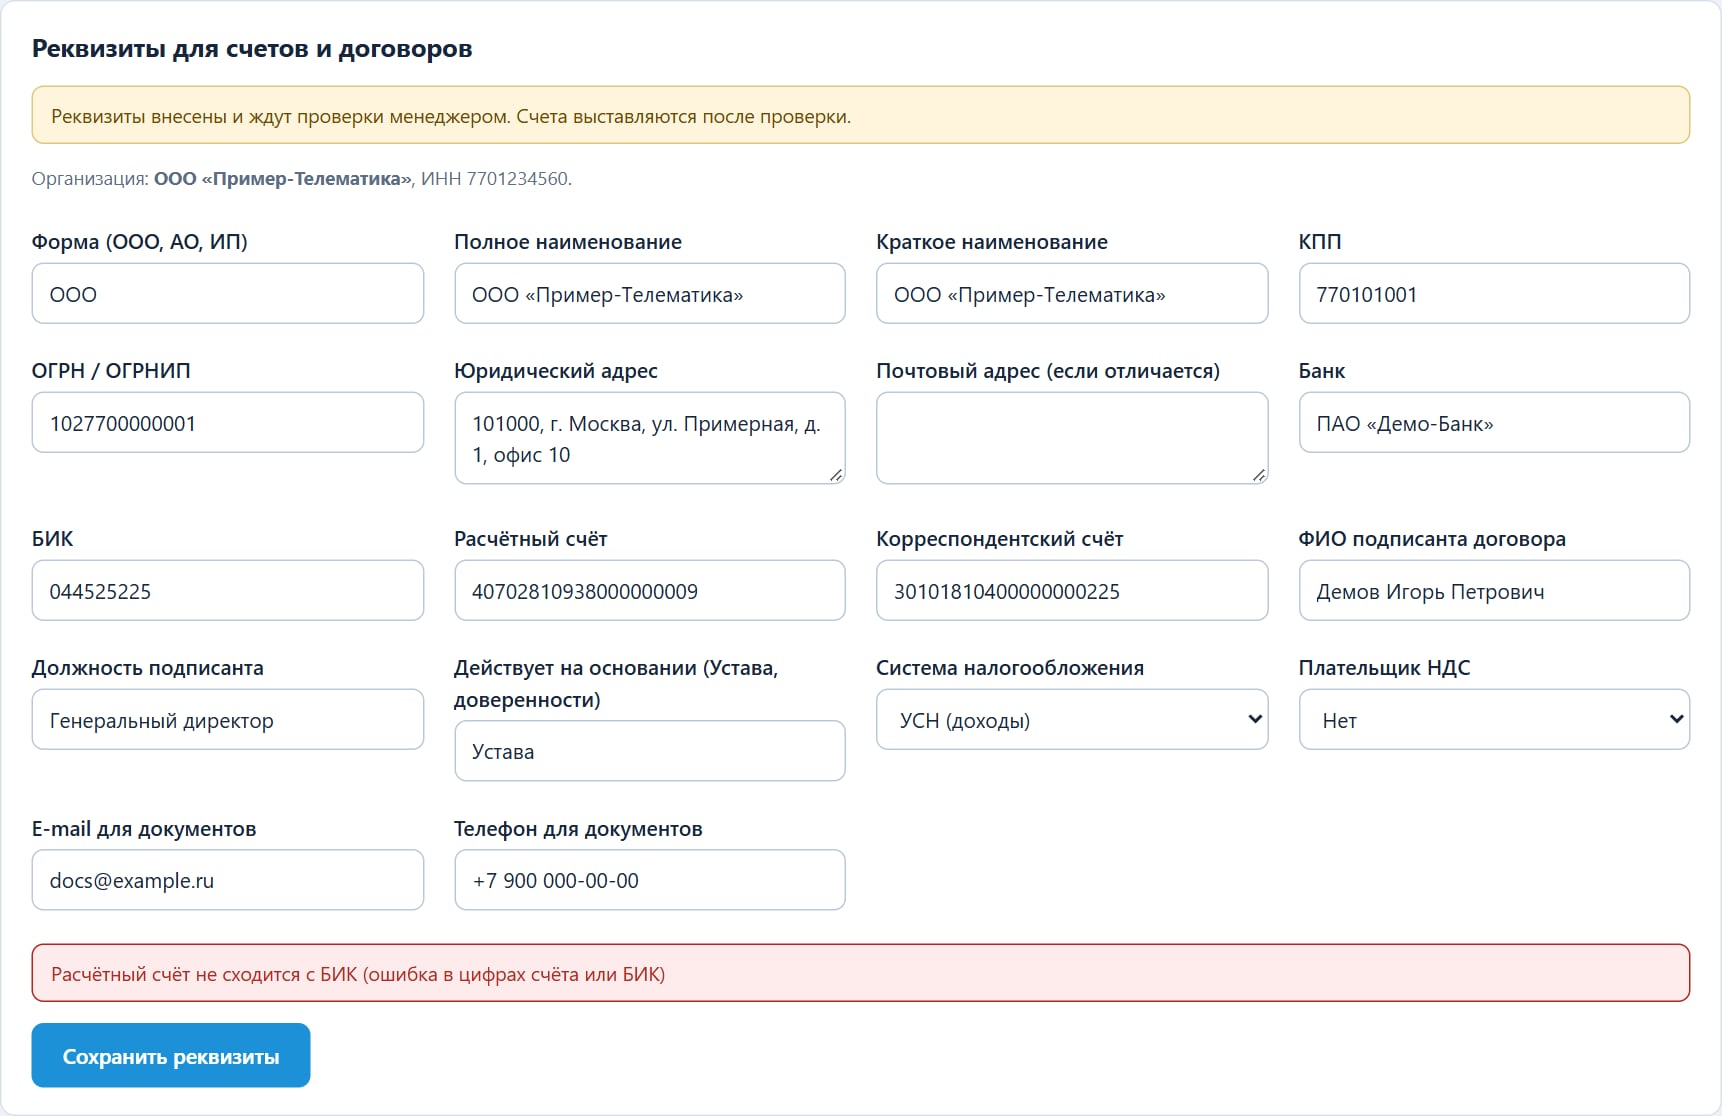Click the empty Почтовый адрес textarea
1722x1116 pixels.
tap(1072, 438)
